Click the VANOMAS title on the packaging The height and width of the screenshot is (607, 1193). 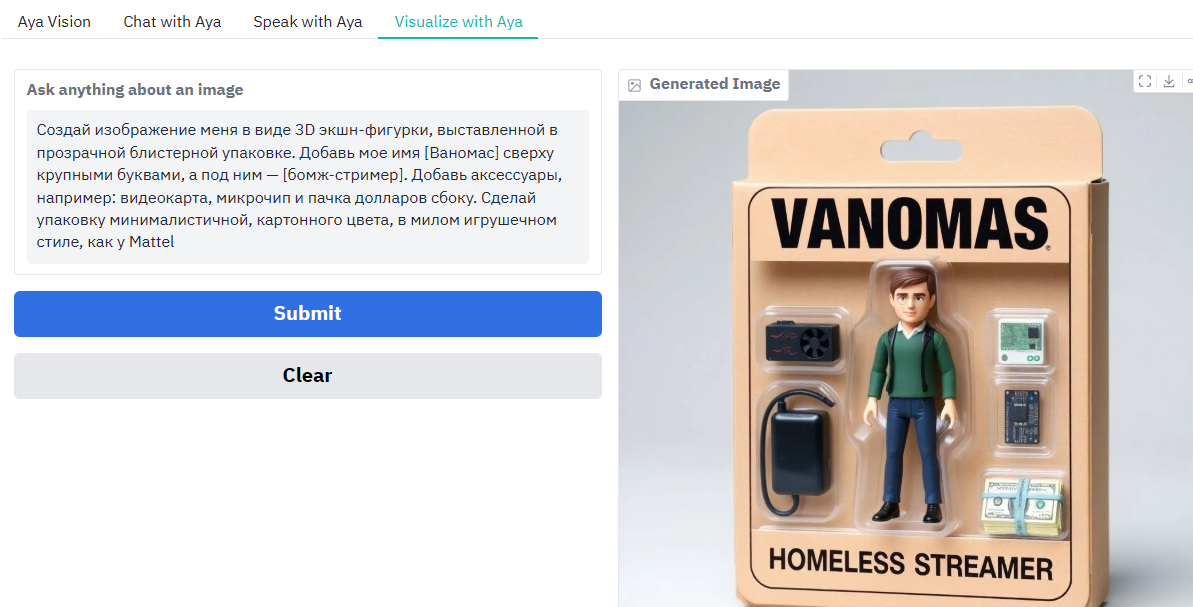point(910,224)
